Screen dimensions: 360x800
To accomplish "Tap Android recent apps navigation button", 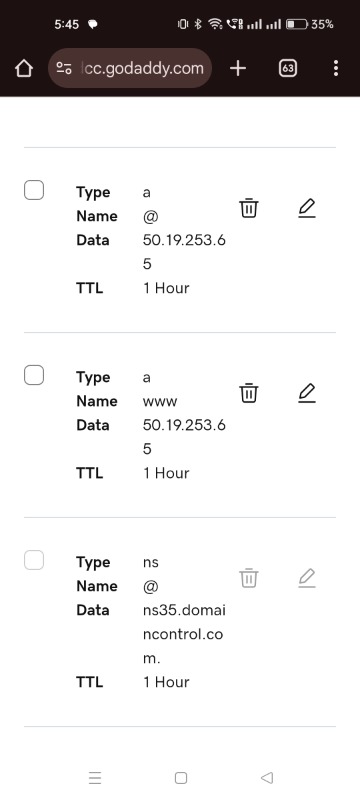I will pos(95,778).
